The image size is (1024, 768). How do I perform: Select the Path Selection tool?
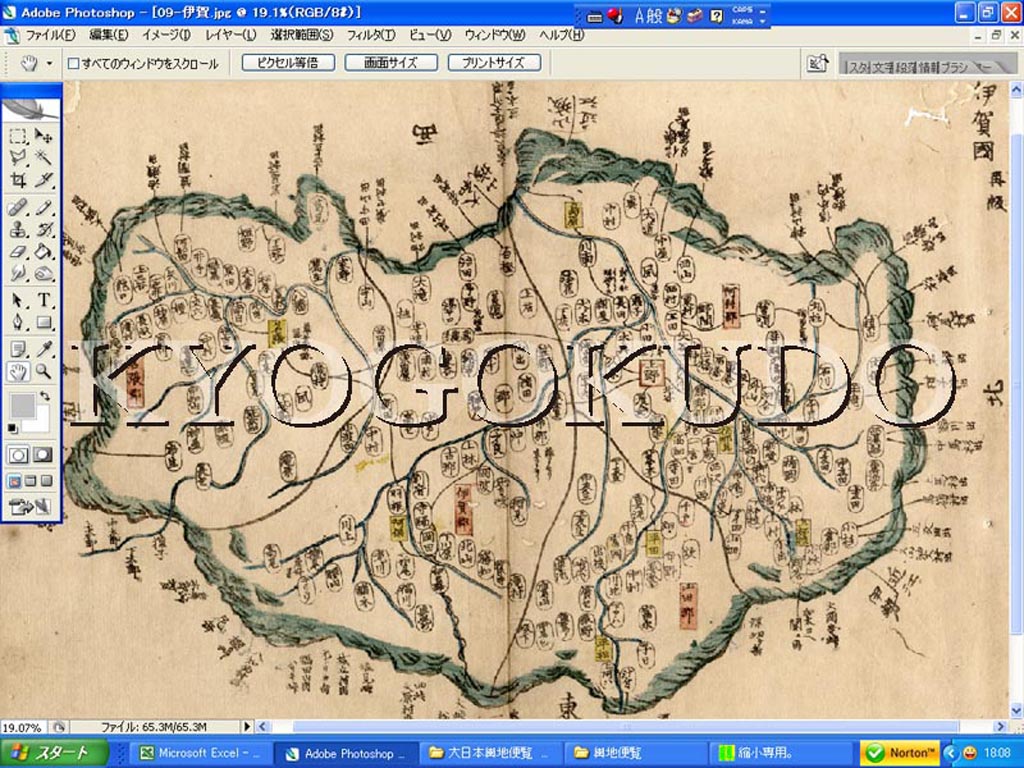[18, 300]
